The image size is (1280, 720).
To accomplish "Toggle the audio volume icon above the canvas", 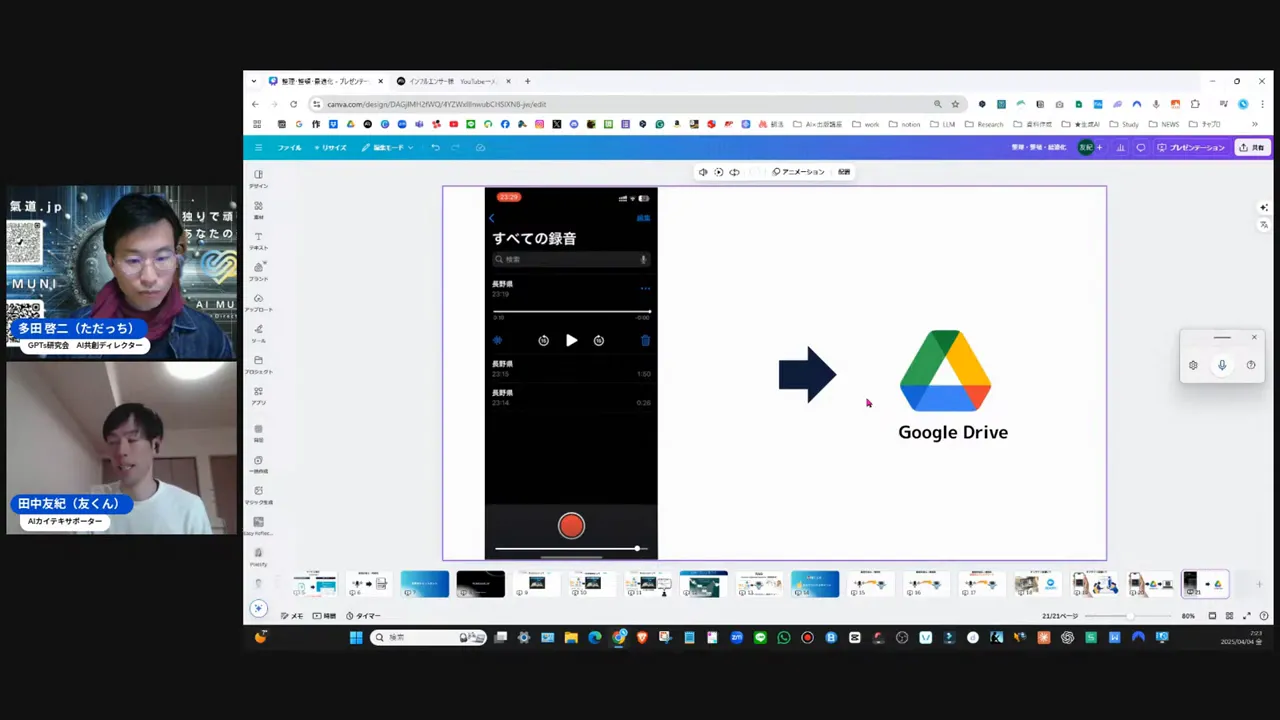I will coord(703,171).
